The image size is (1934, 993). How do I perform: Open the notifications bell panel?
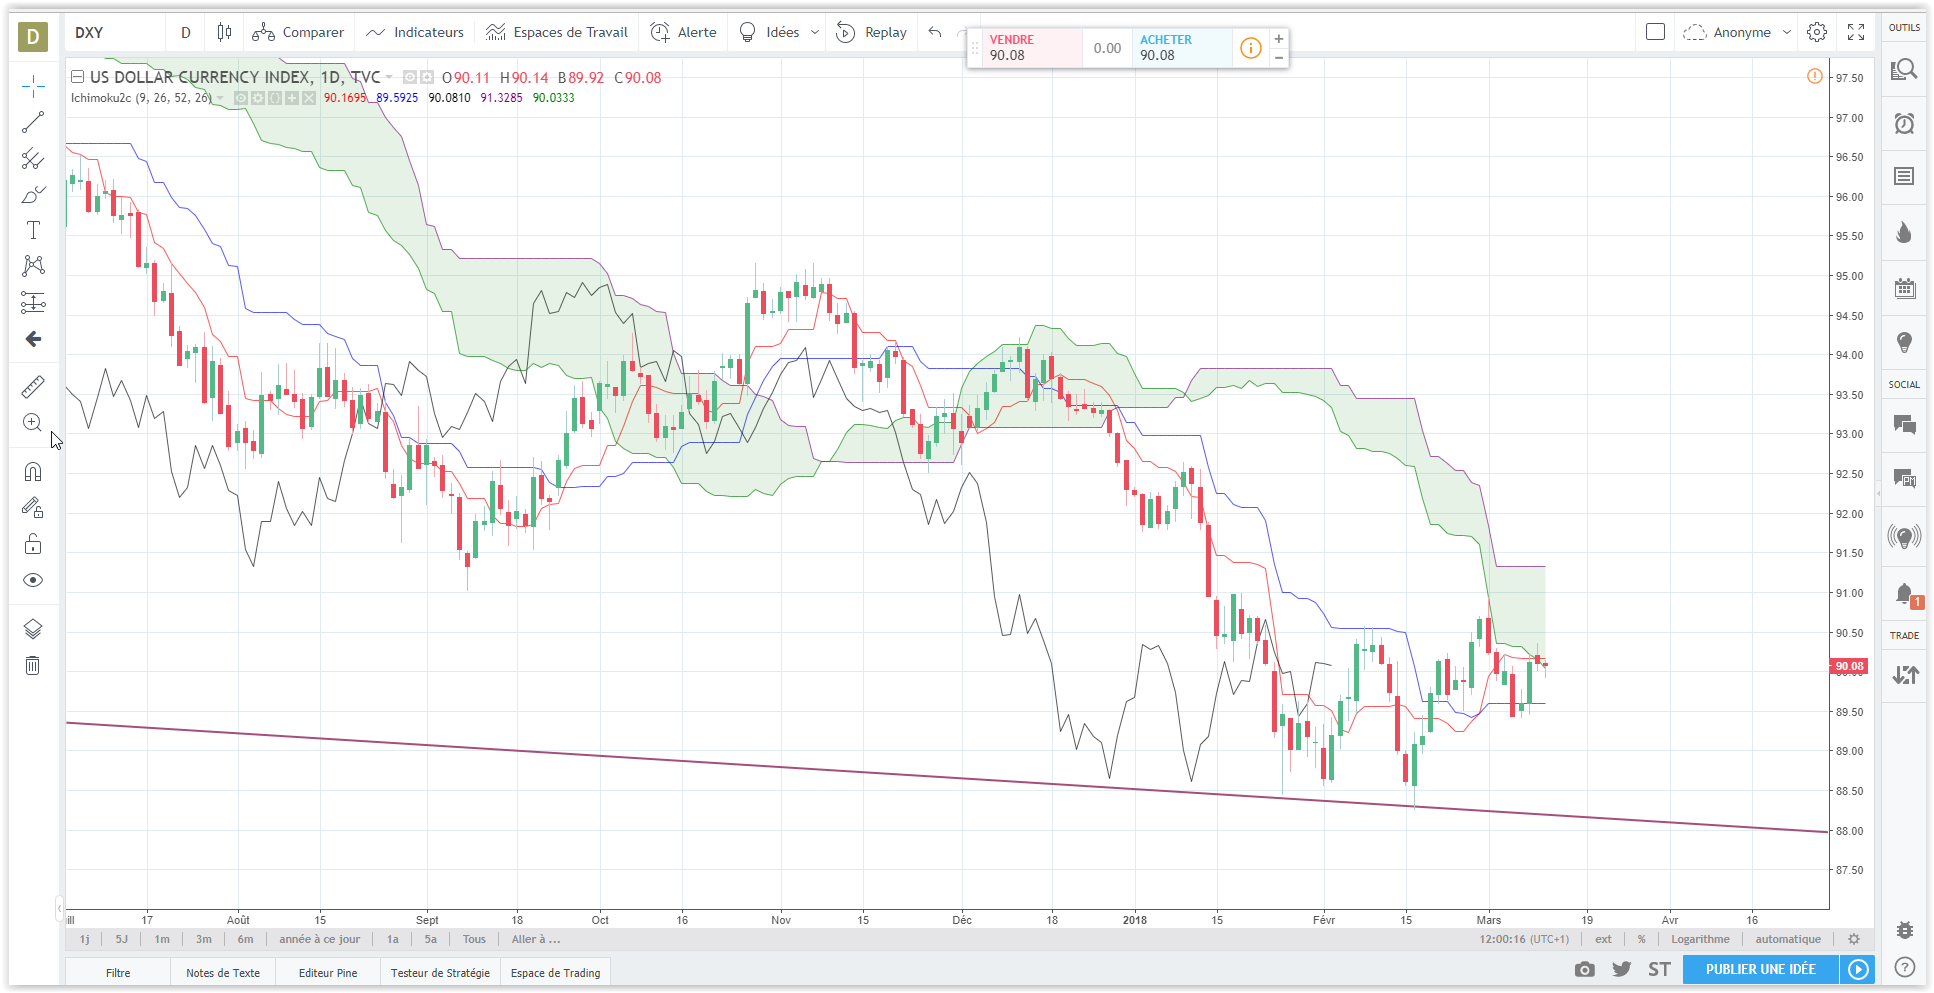tap(1904, 594)
